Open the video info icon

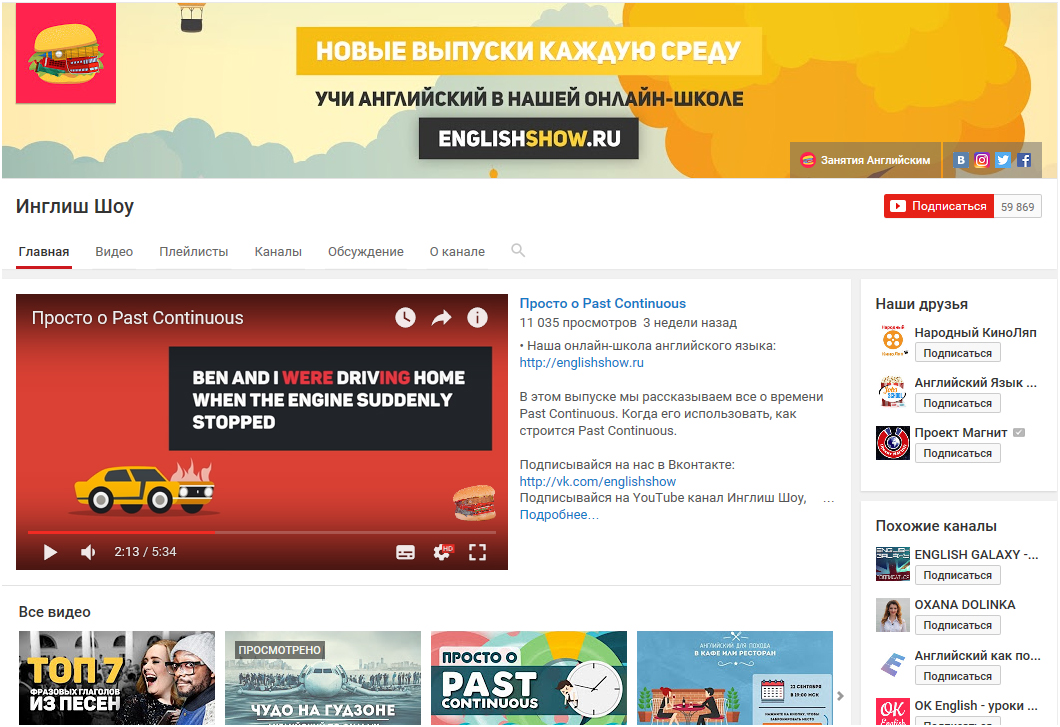[x=477, y=318]
